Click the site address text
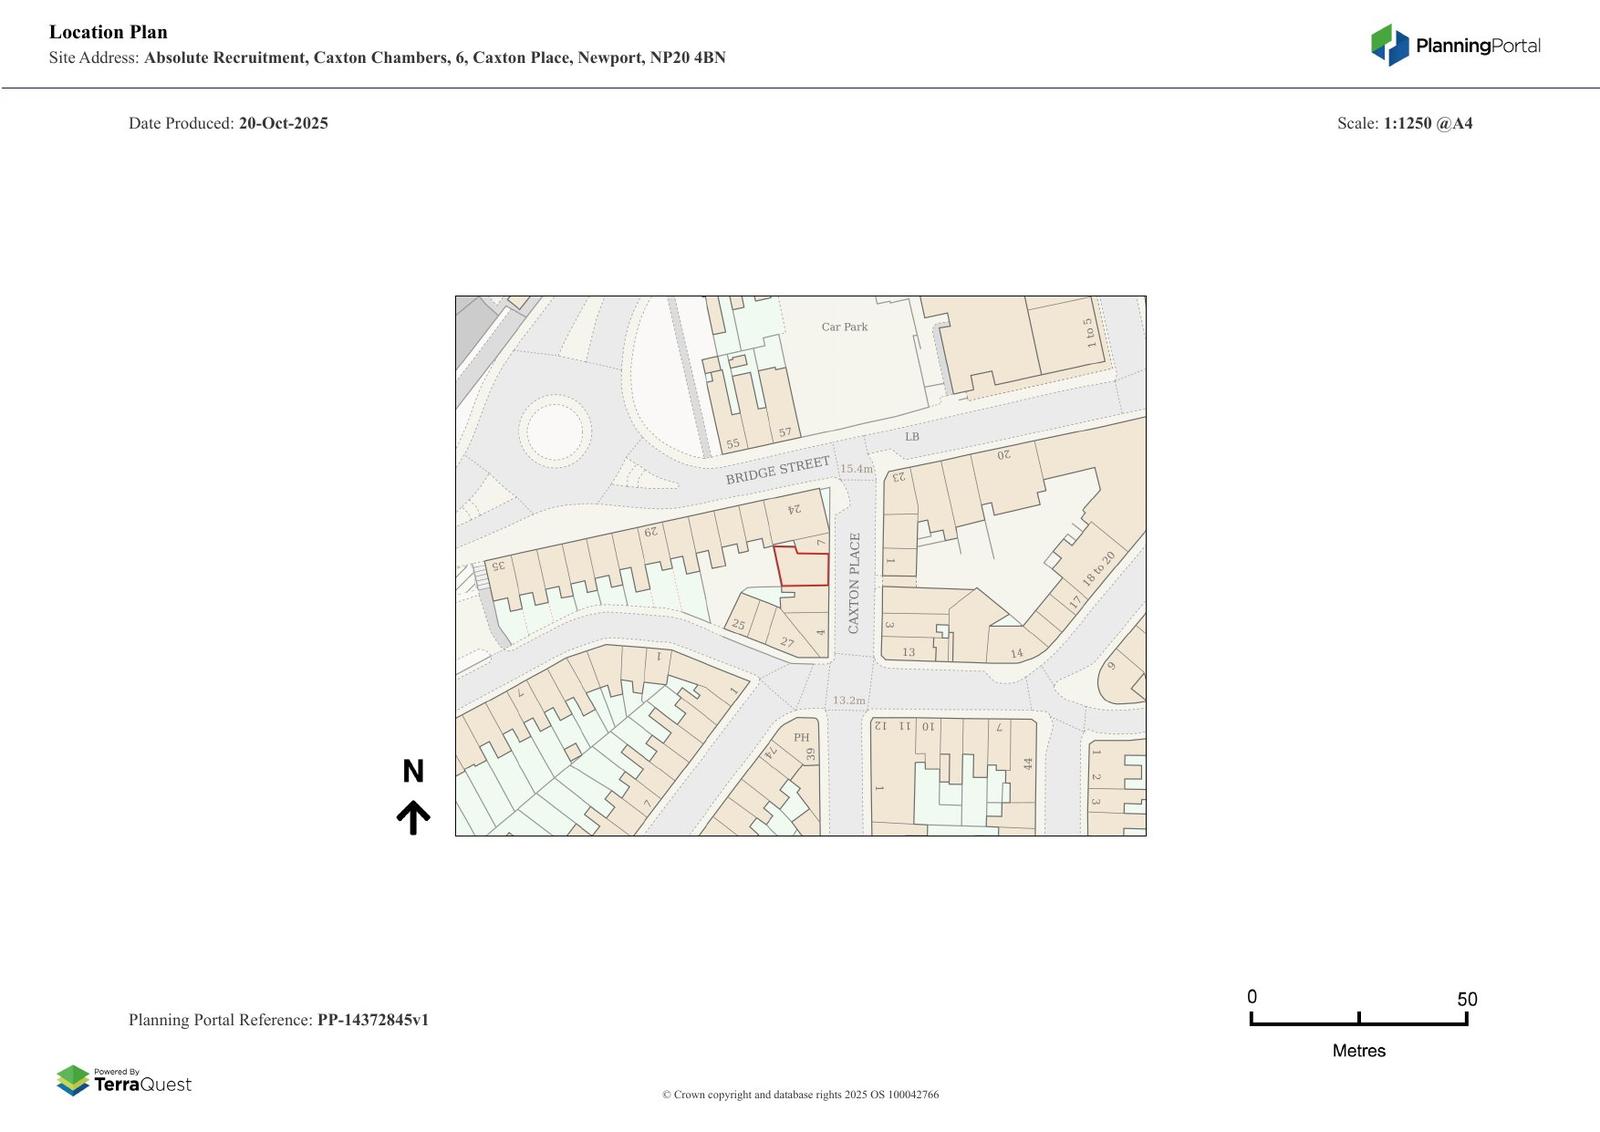 tap(434, 58)
